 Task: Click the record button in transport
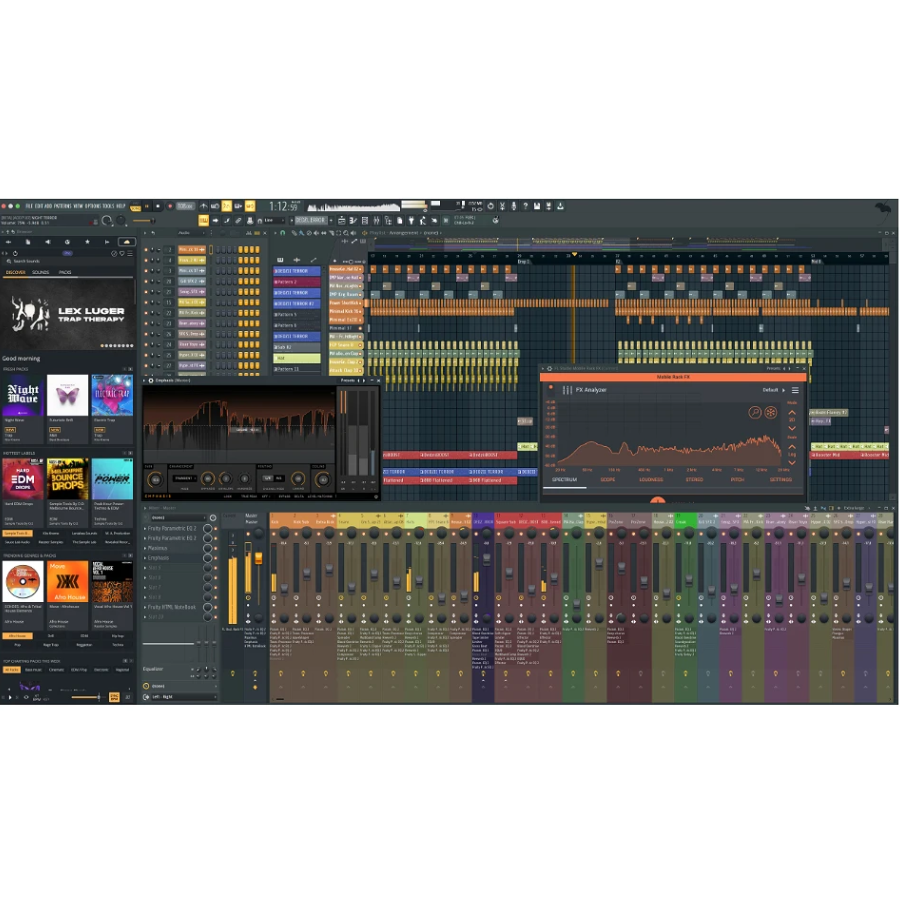coord(170,205)
